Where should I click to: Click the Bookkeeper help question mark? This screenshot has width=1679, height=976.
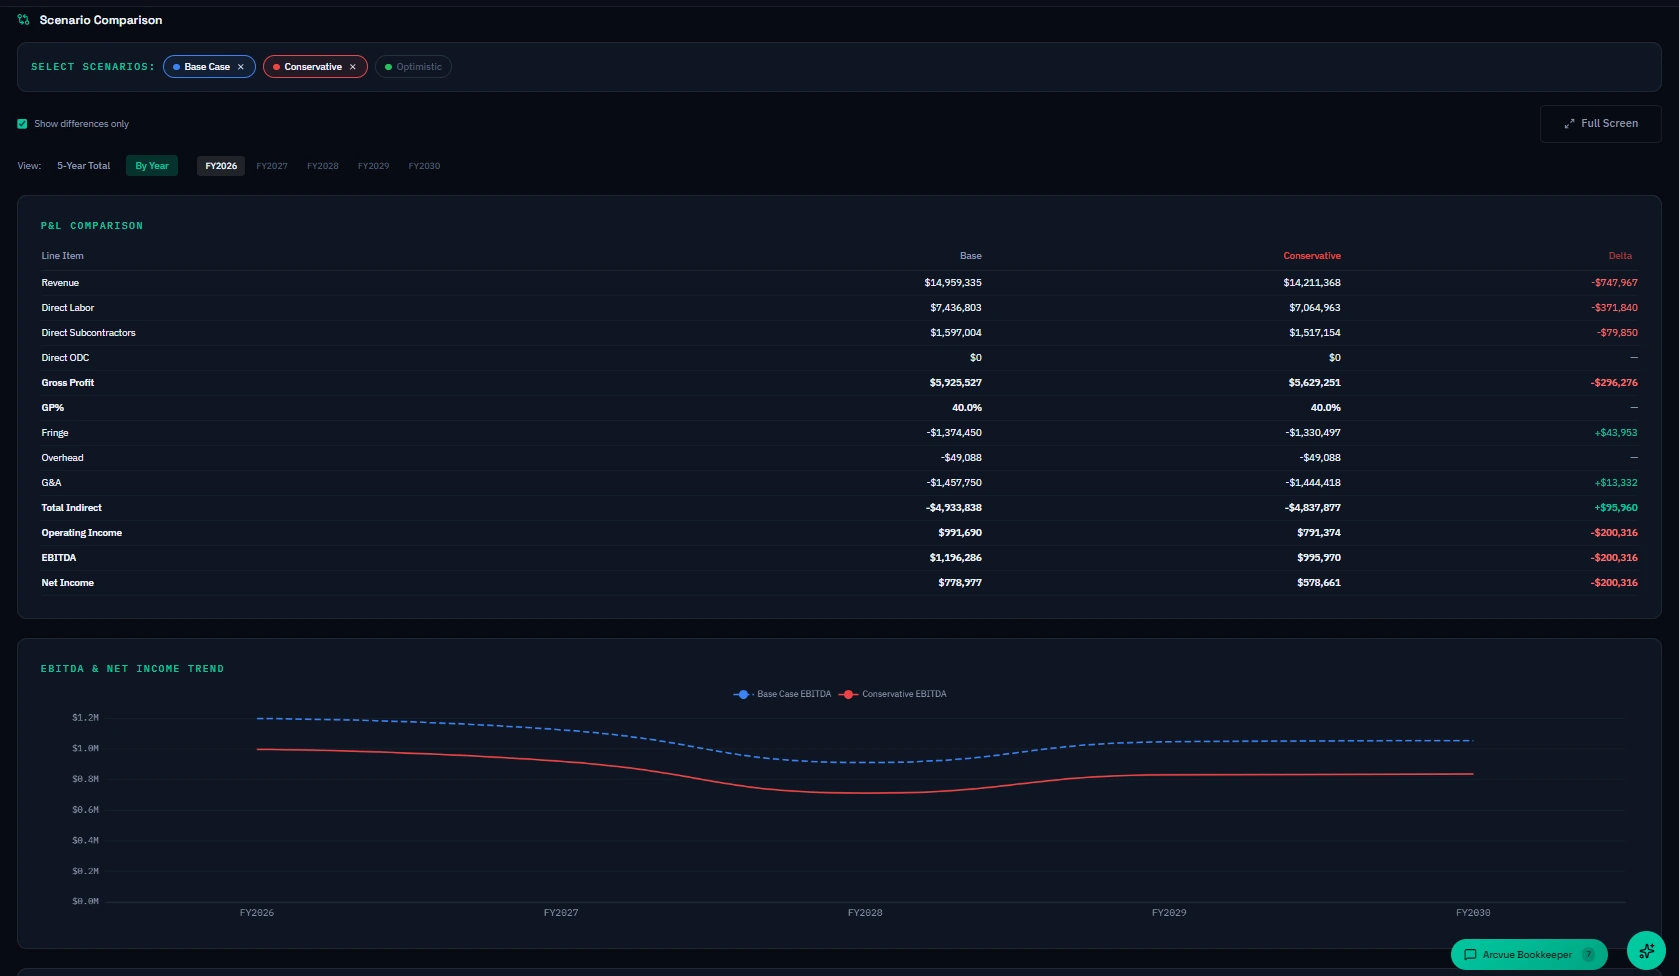pyautogui.click(x=1588, y=955)
